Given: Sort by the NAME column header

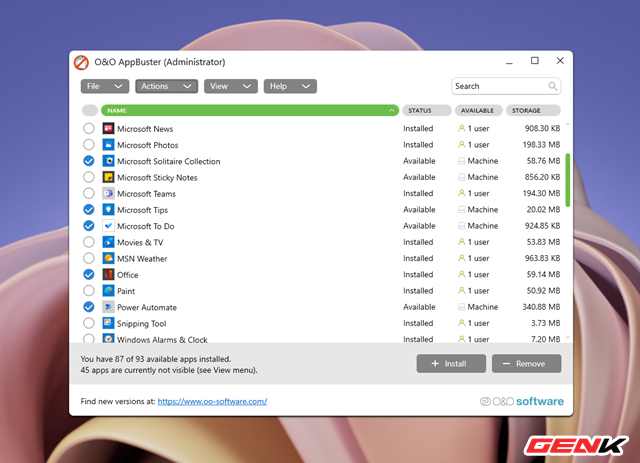Looking at the screenshot, I should 250,110.
